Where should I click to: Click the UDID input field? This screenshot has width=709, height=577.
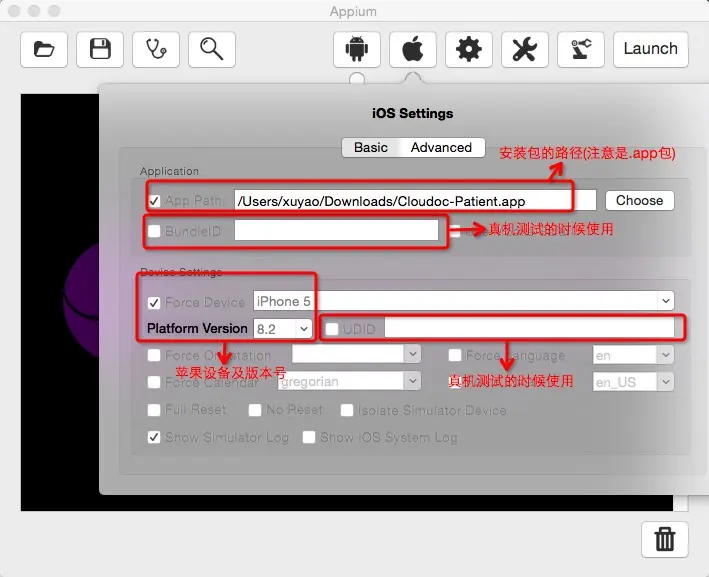529,328
